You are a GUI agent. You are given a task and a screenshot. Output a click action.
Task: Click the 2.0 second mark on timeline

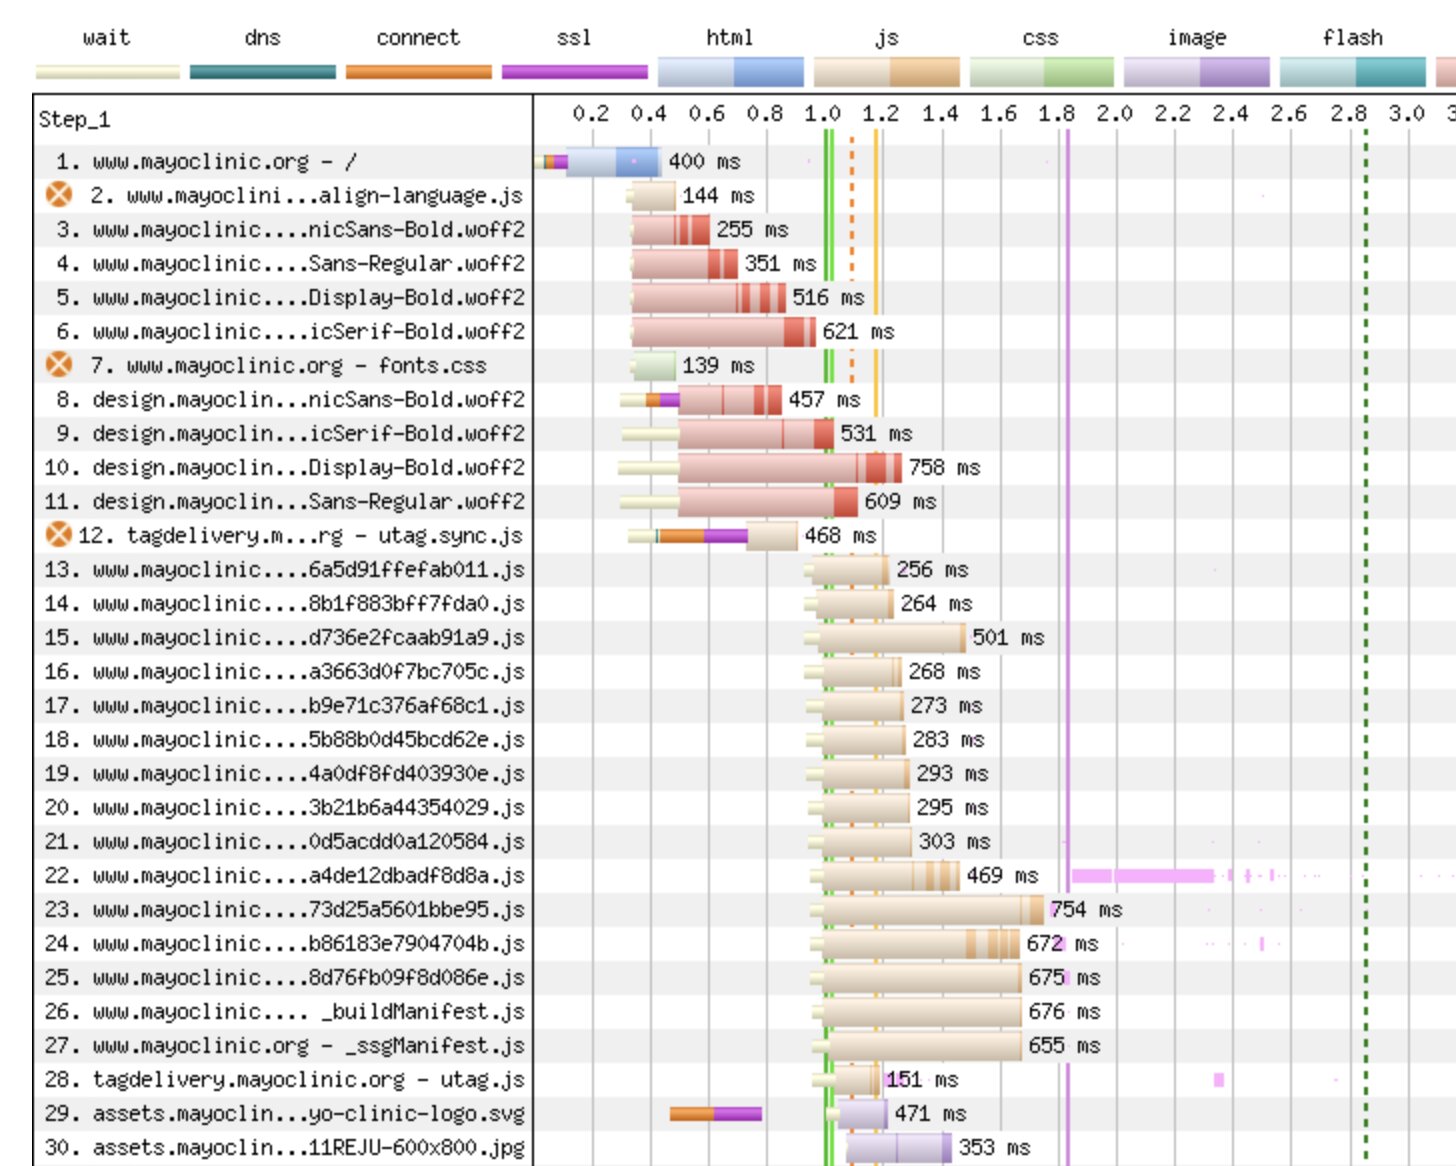pyautogui.click(x=1114, y=114)
